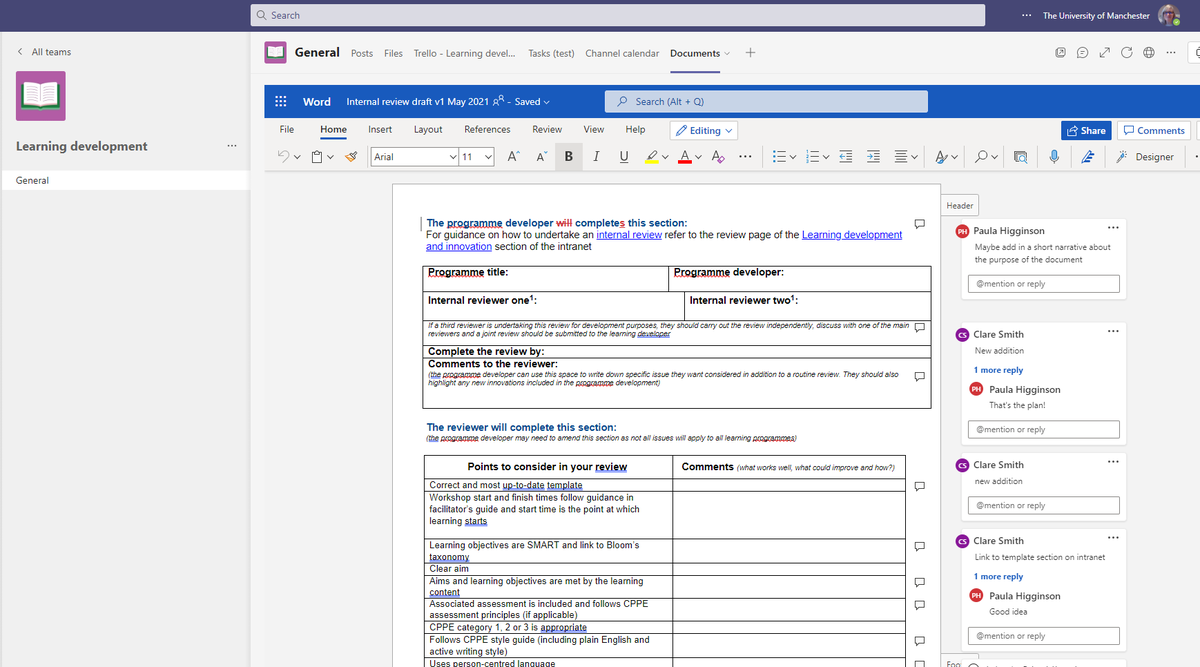This screenshot has height=667, width=1200.
Task: Select the Format Painter brush icon
Action: [x=351, y=157]
